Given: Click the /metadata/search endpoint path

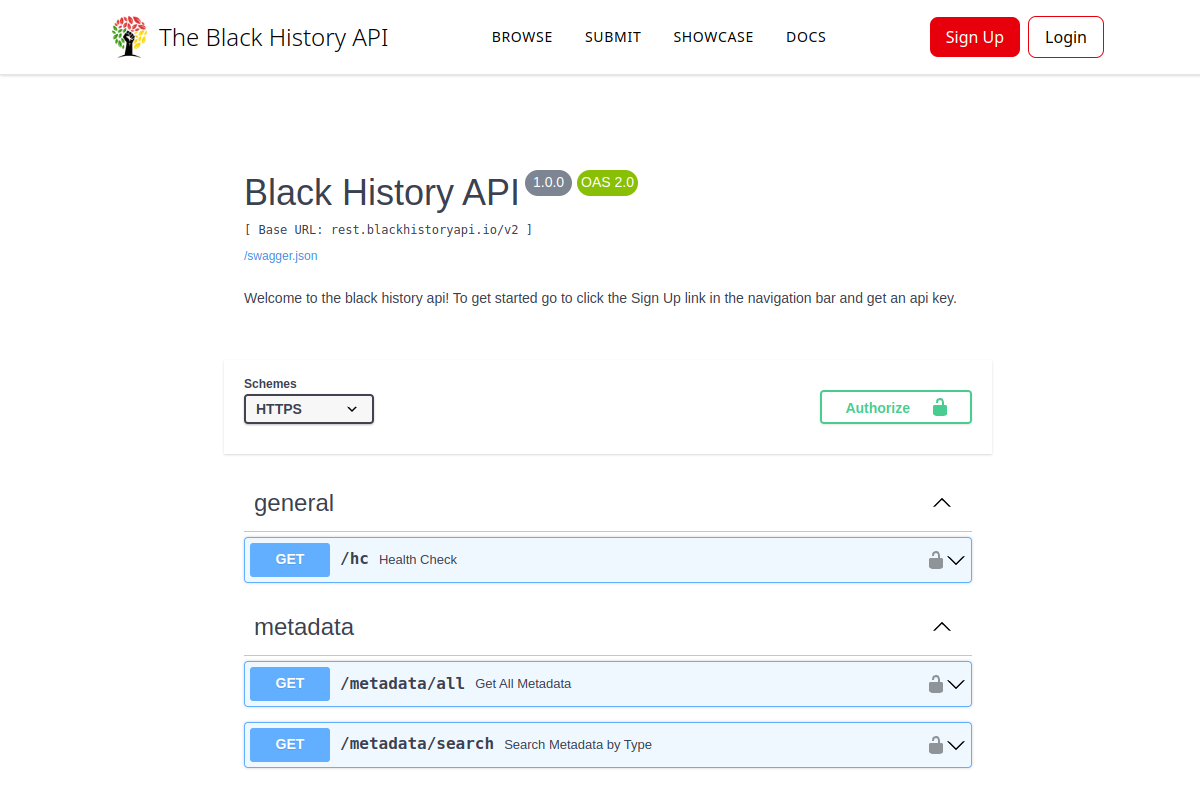Looking at the screenshot, I should [417, 744].
